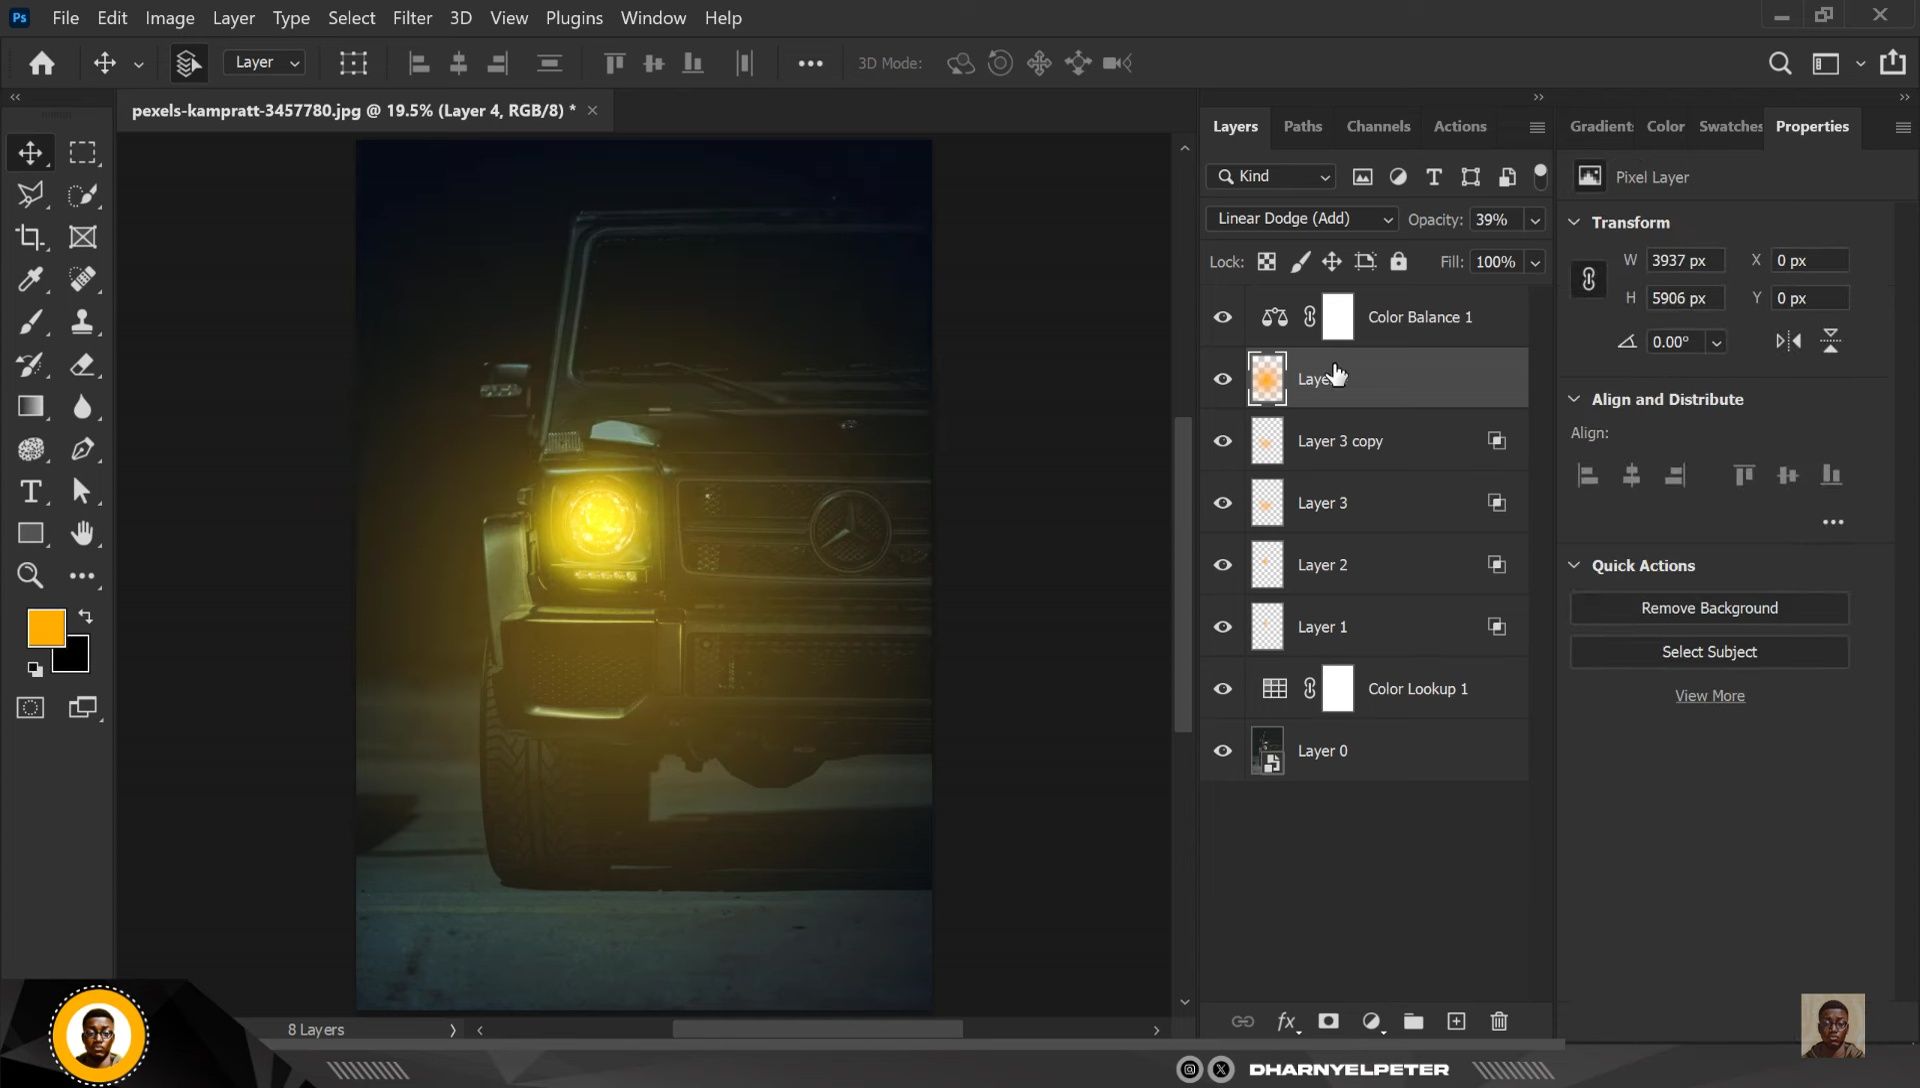This screenshot has width=1920, height=1088.
Task: Select the Polygonal Lasso tool
Action: click(30, 195)
